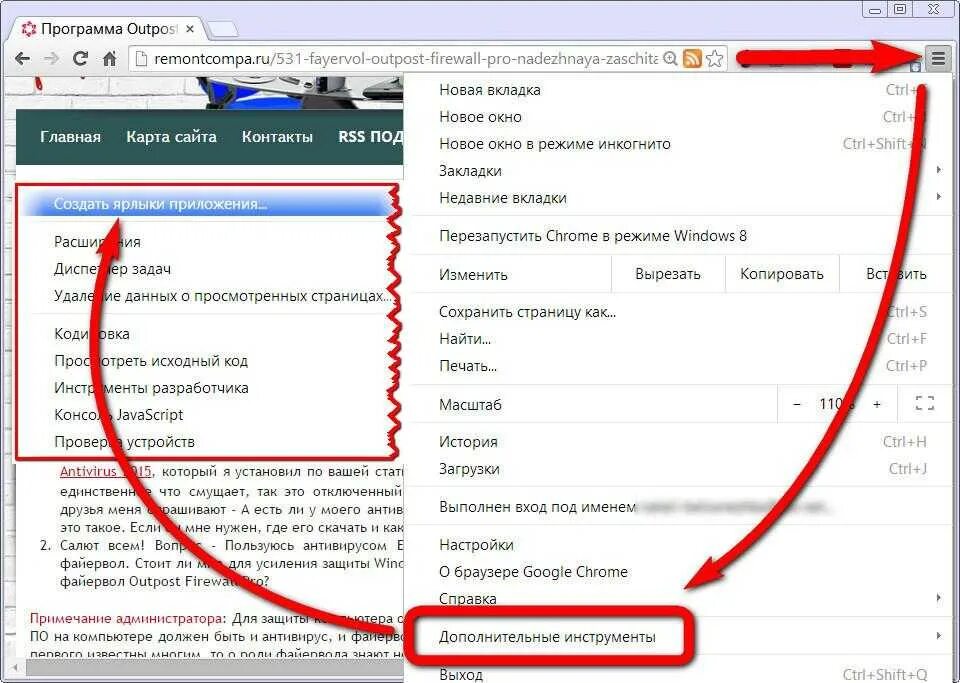Viewport: 960px width, 683px height.
Task: Bookmark page with the star icon
Action: 714,59
